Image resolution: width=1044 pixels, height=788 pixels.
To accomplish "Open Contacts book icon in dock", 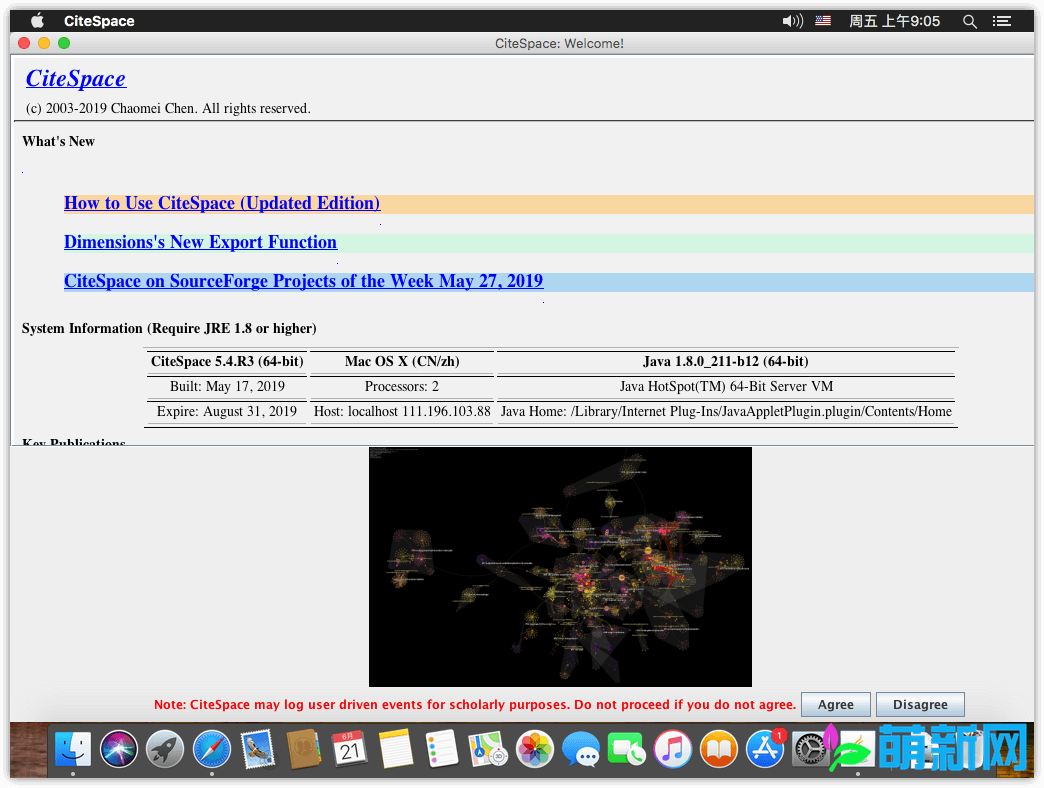I will click(304, 749).
